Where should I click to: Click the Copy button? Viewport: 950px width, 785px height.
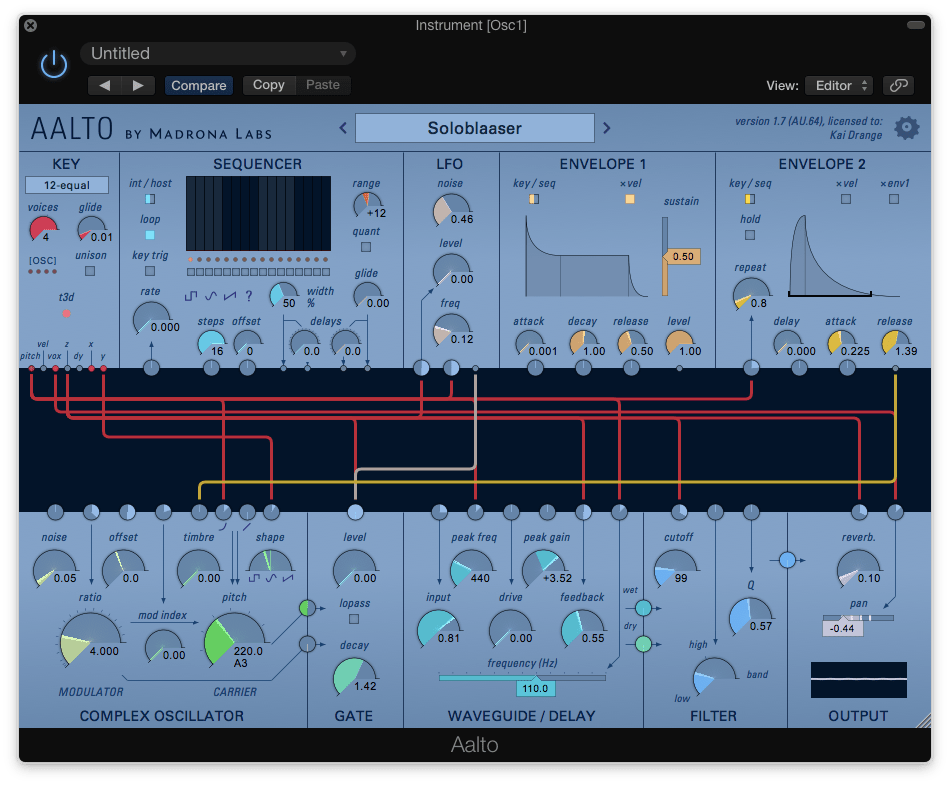coord(268,85)
